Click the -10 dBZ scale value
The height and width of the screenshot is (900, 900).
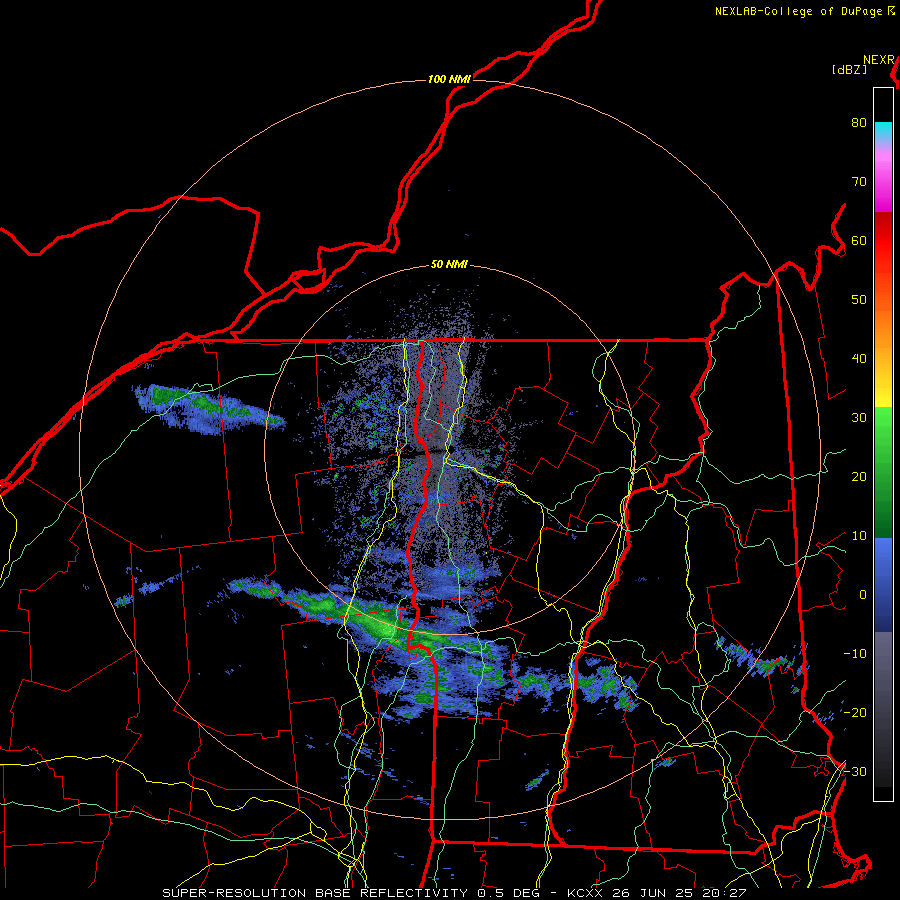[855, 654]
